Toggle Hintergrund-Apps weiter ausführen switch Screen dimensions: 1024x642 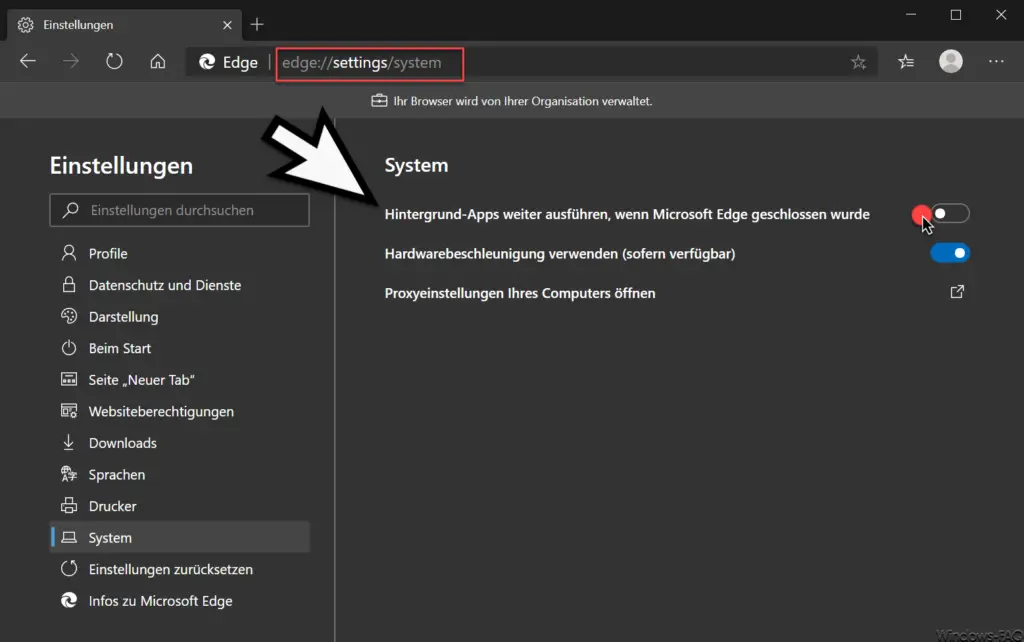950,214
